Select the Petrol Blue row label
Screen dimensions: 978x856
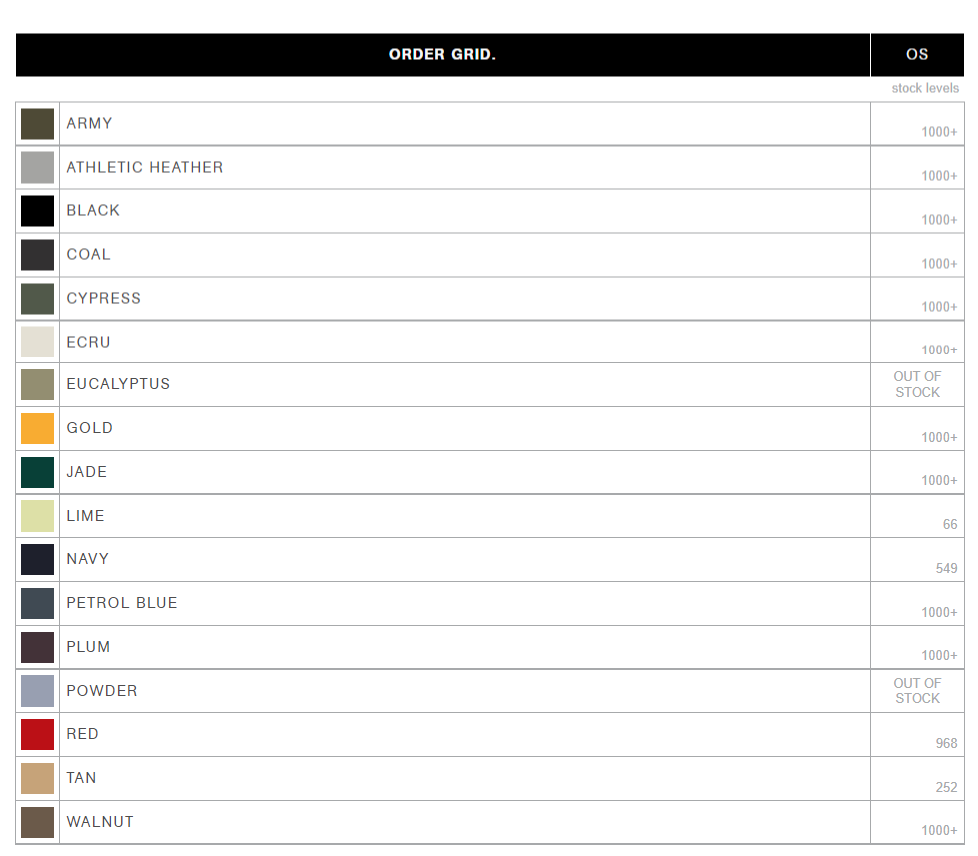click(x=122, y=603)
